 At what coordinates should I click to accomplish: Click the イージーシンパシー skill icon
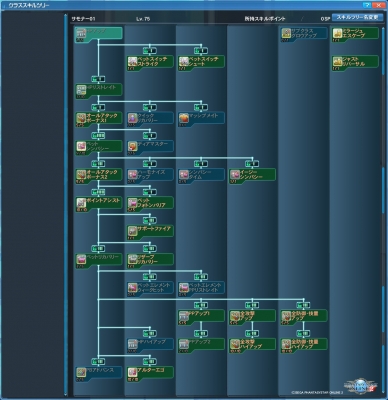click(x=235, y=175)
